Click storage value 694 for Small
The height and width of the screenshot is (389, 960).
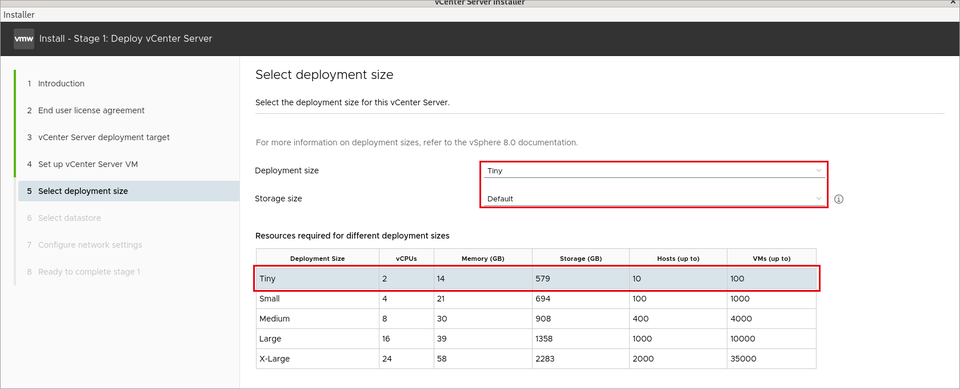543,299
